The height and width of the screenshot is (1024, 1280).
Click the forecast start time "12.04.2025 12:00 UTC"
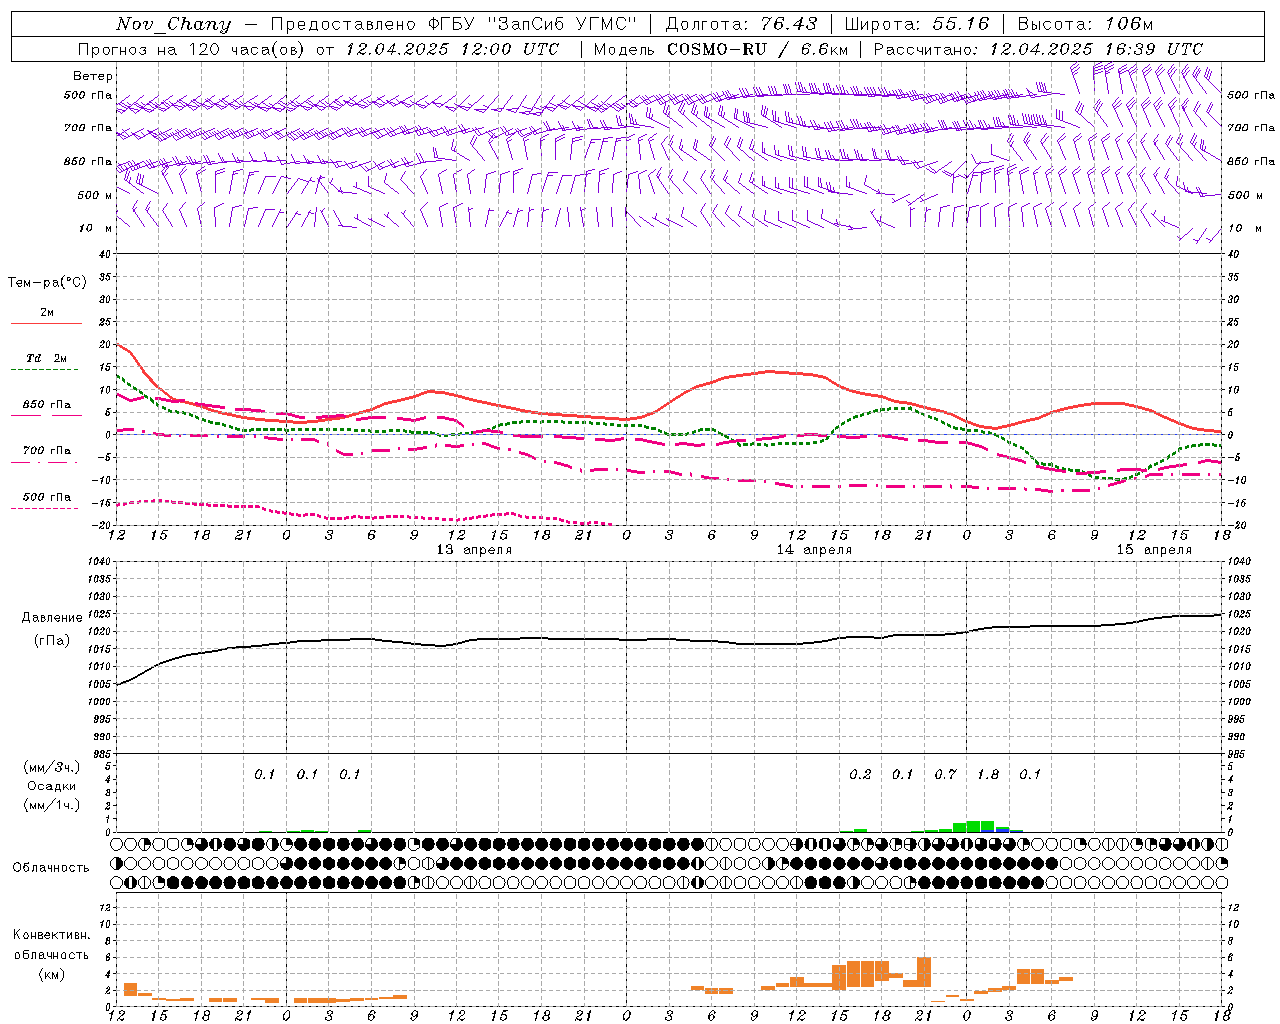pos(452,49)
